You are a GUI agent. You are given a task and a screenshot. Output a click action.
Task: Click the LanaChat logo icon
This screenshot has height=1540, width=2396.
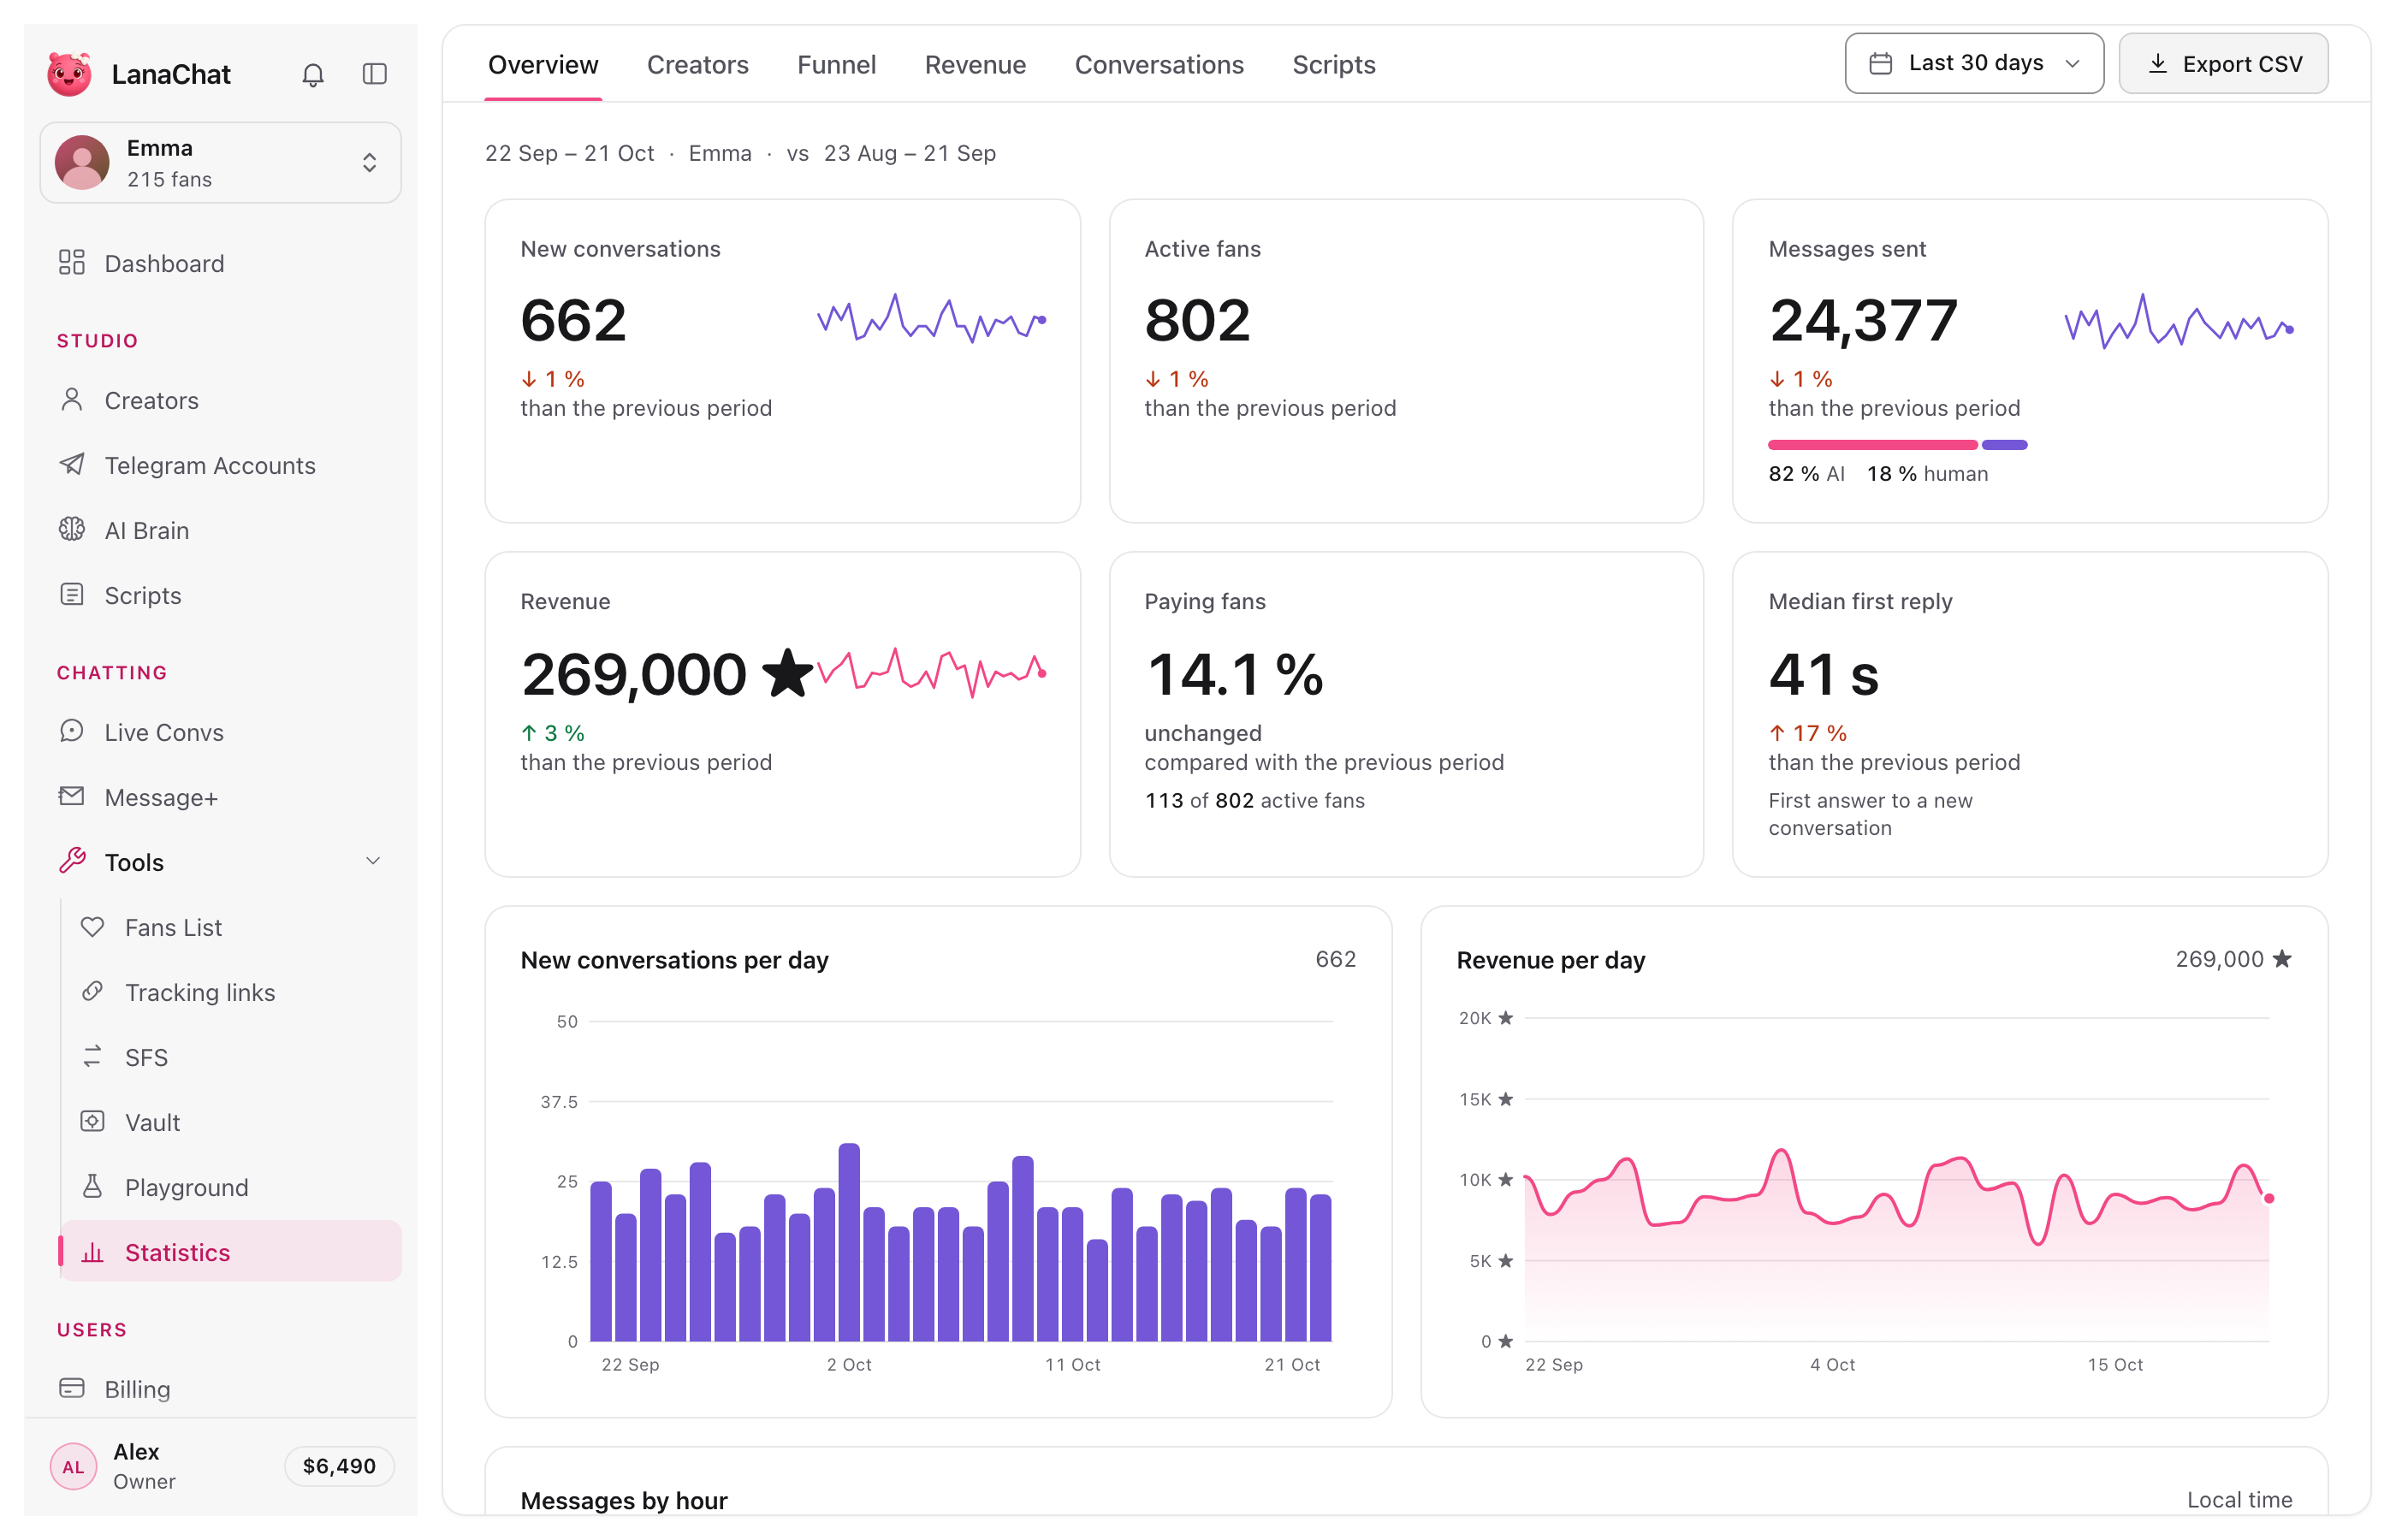pyautogui.click(x=70, y=74)
